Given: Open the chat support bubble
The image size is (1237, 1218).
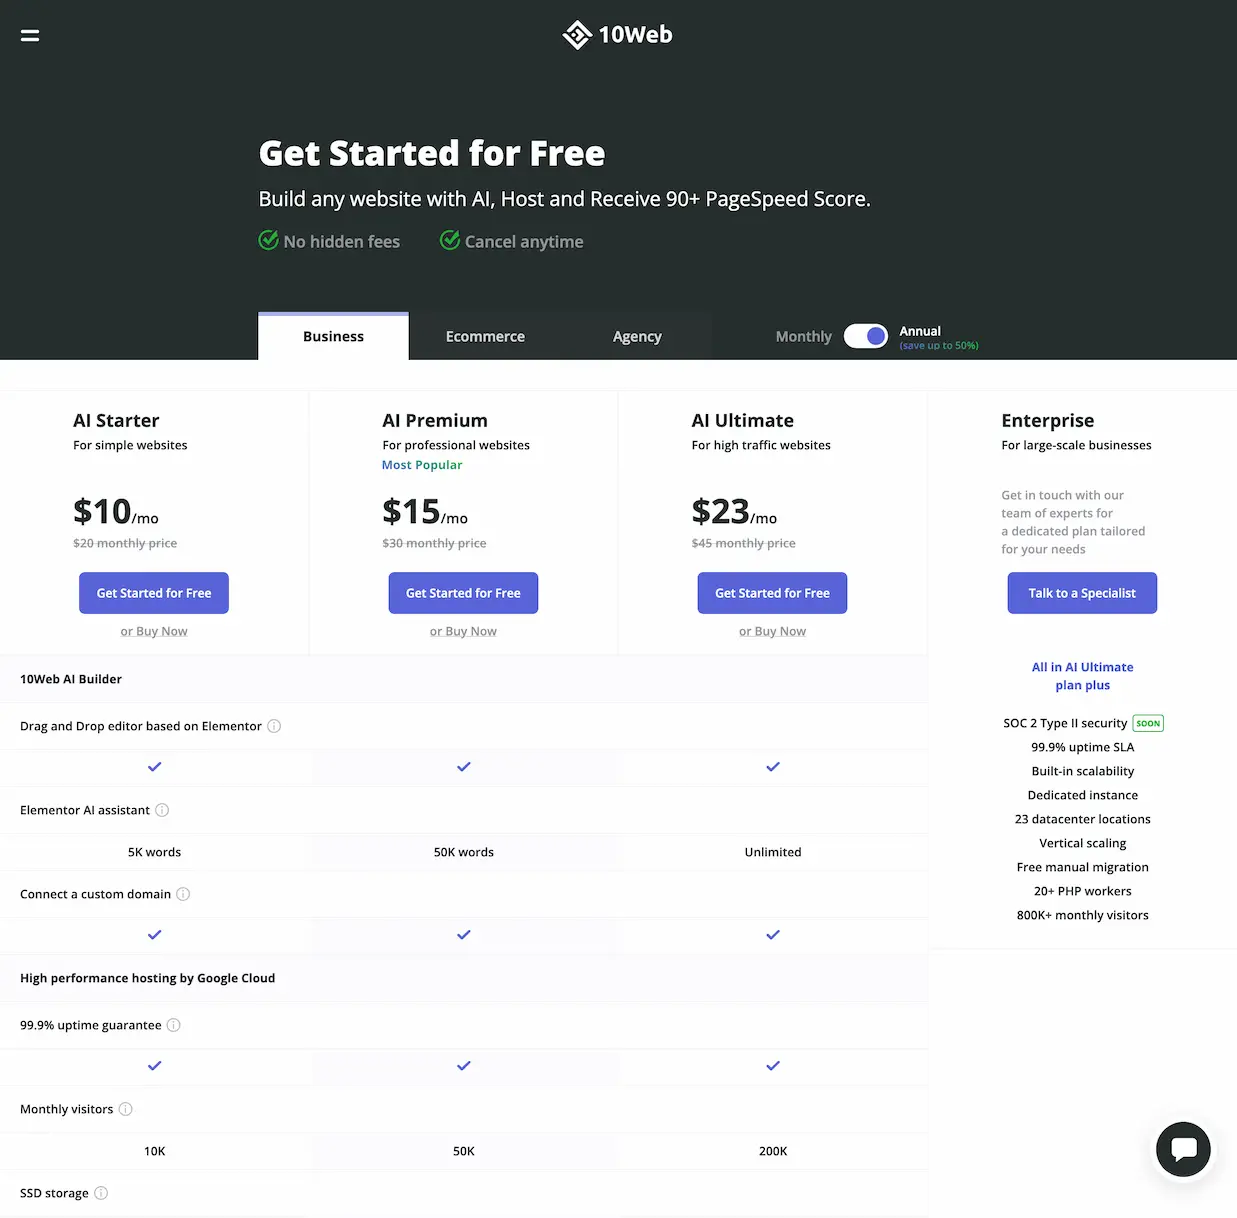Looking at the screenshot, I should 1183,1149.
